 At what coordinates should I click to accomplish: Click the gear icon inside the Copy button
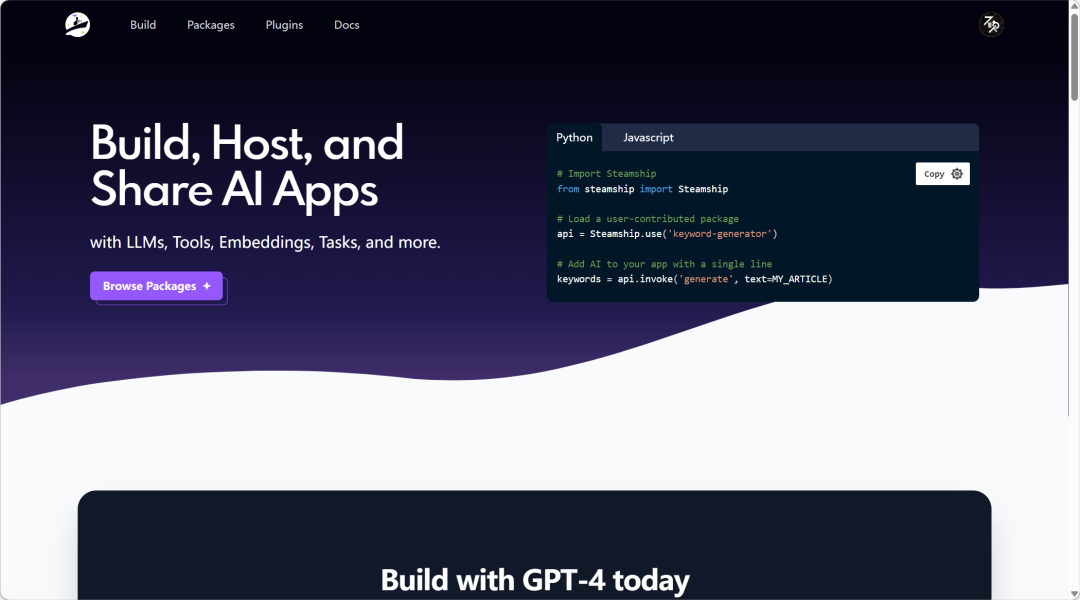point(957,174)
